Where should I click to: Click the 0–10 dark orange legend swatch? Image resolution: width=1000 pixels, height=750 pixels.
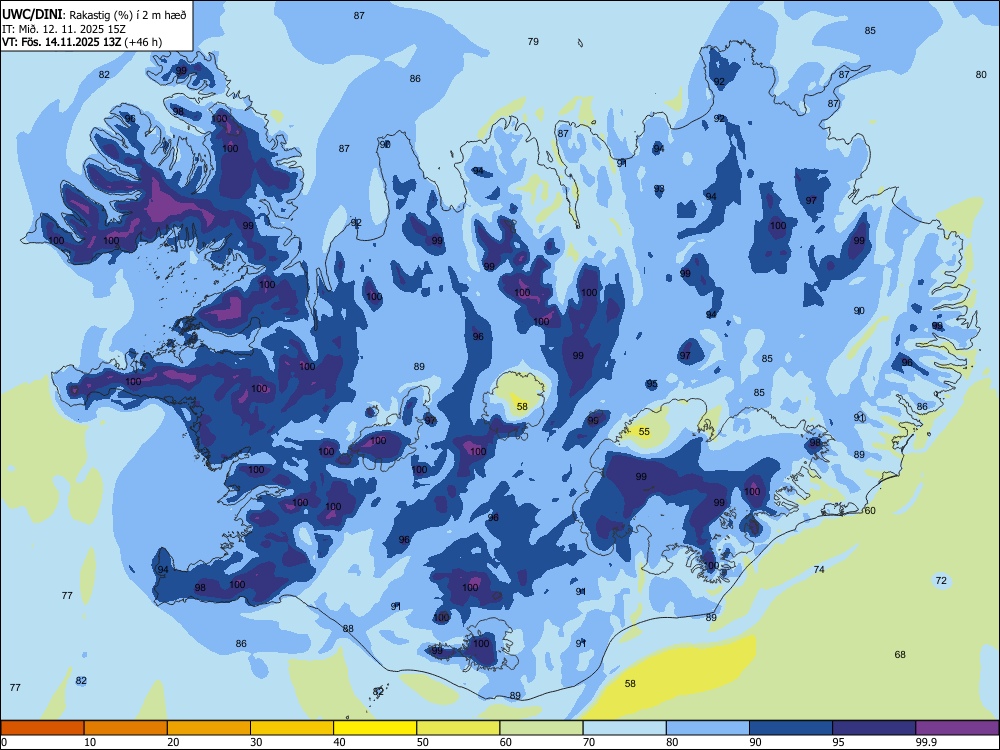click(x=42, y=728)
